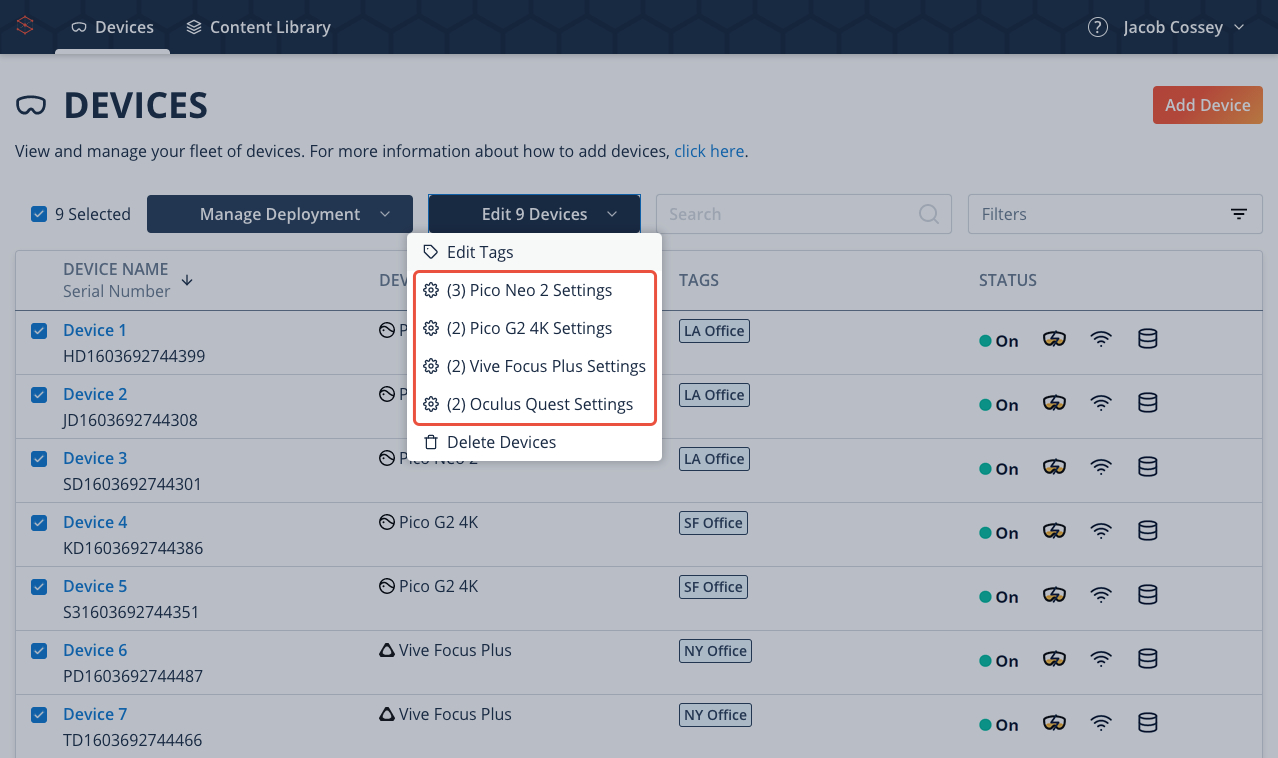
Task: Choose Edit Tags from the menu
Action: (534, 252)
